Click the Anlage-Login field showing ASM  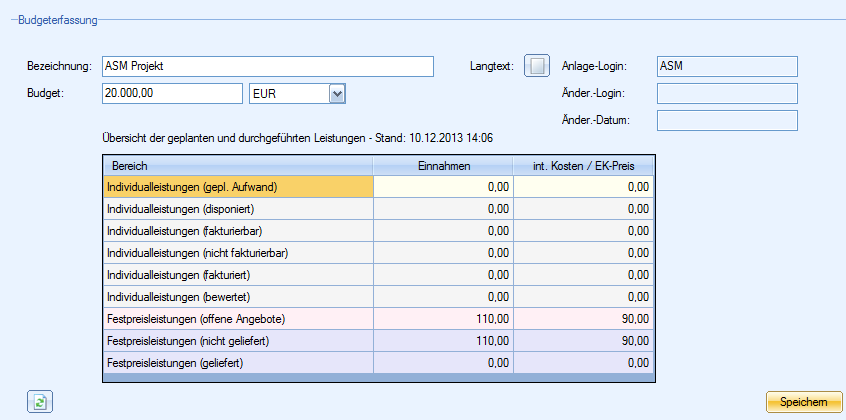click(727, 66)
